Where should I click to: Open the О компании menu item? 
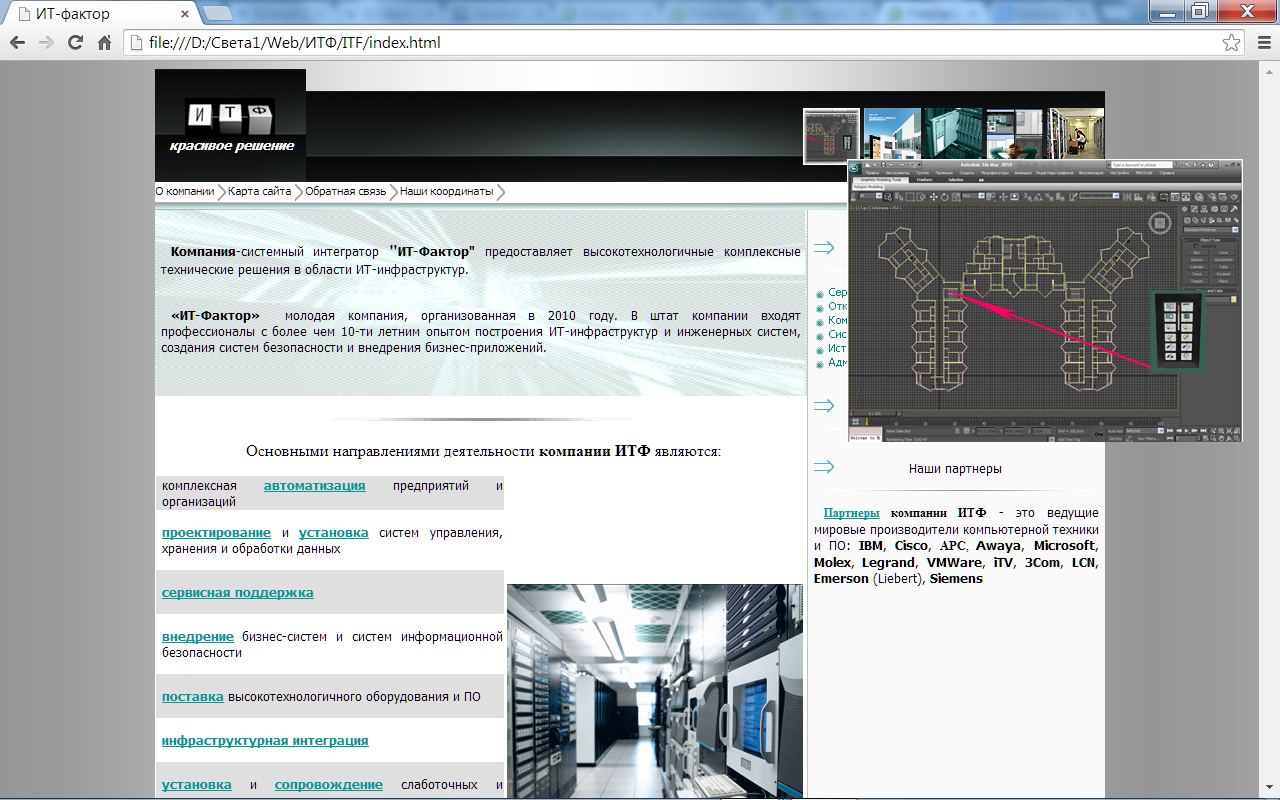pos(185,191)
